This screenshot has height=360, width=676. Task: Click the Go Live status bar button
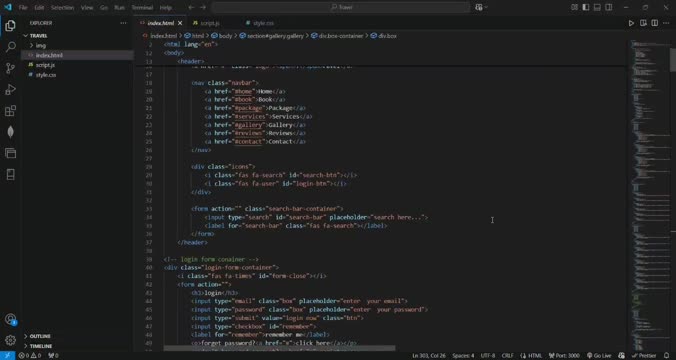coord(599,356)
